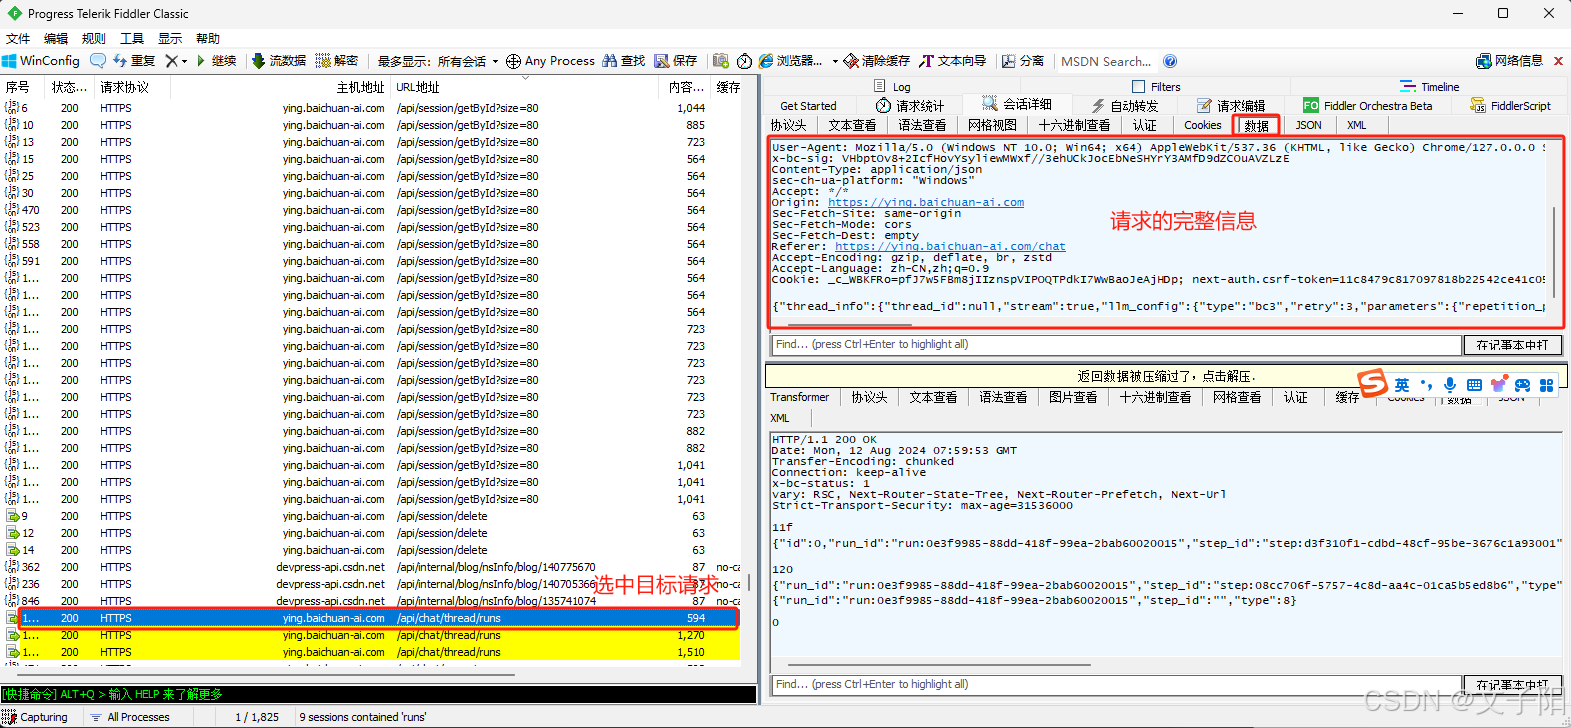Switch to the 请求编辑 tab
The image size is (1571, 728).
pos(1231,106)
